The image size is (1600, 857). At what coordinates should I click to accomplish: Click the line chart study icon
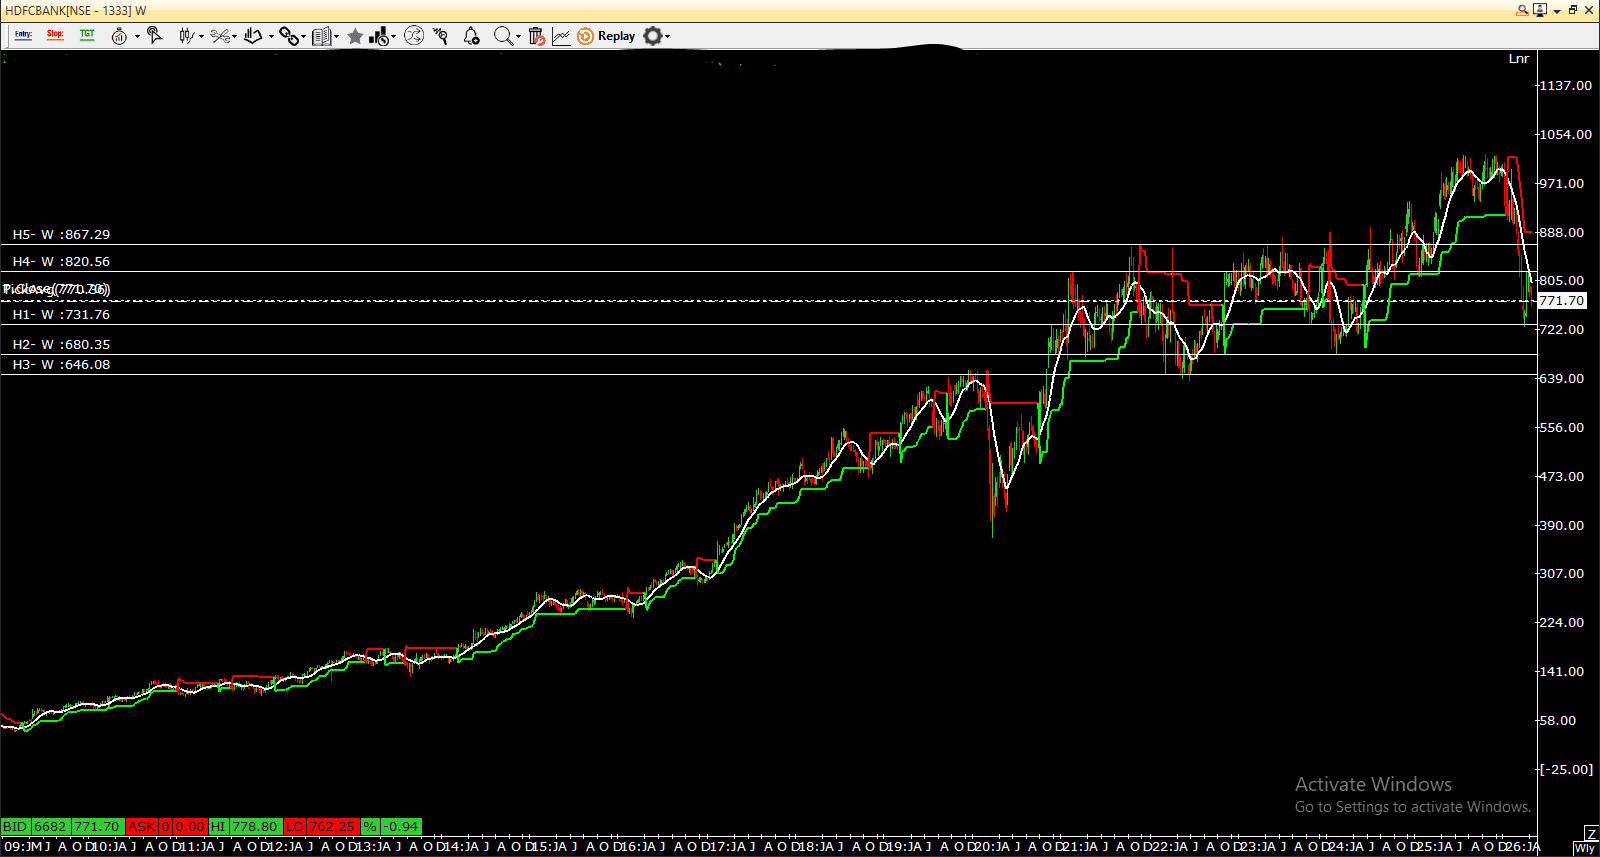coord(561,36)
